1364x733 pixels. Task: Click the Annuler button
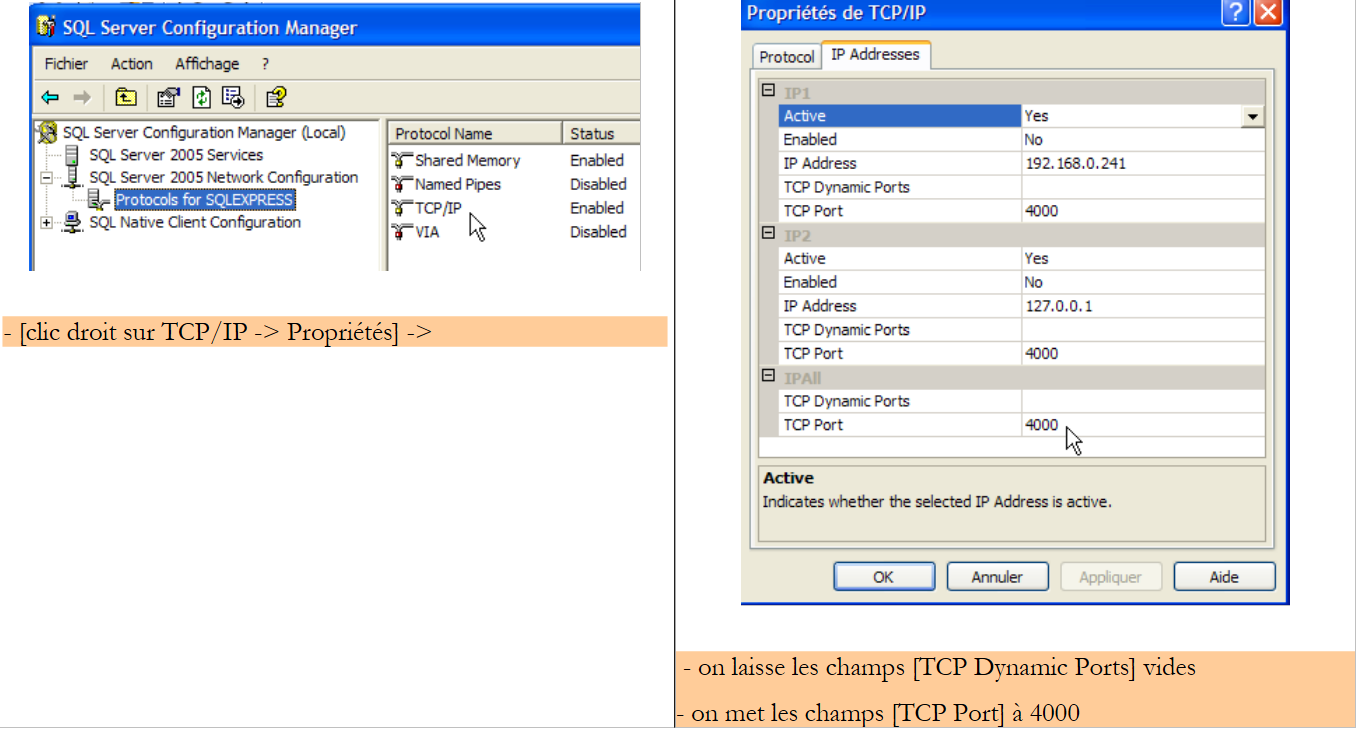[997, 577]
